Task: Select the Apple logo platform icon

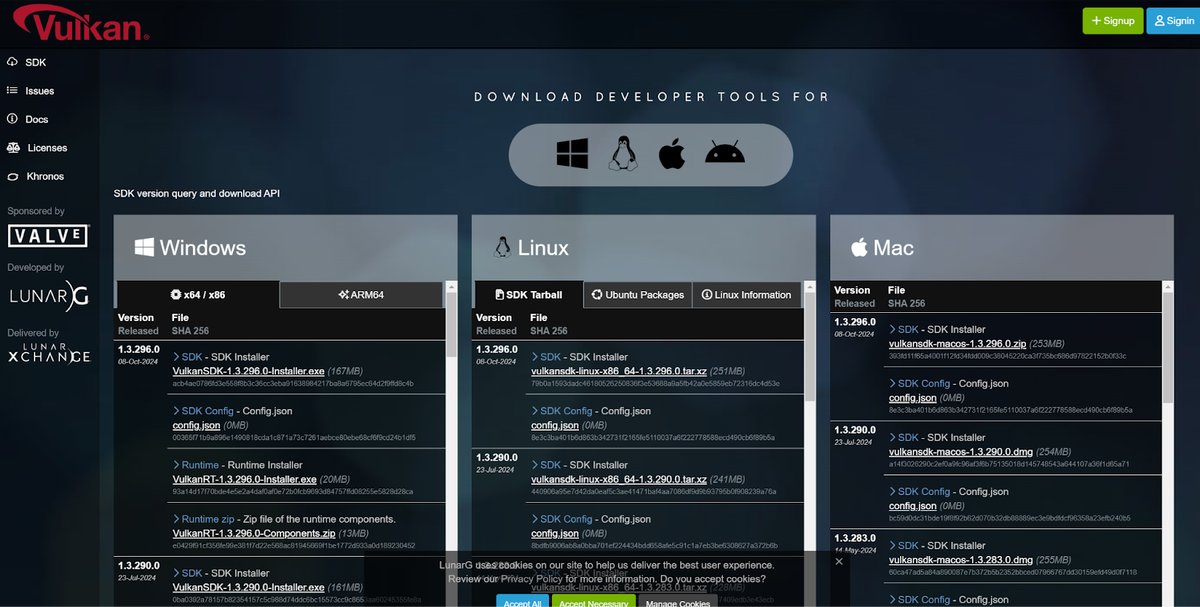Action: (672, 154)
